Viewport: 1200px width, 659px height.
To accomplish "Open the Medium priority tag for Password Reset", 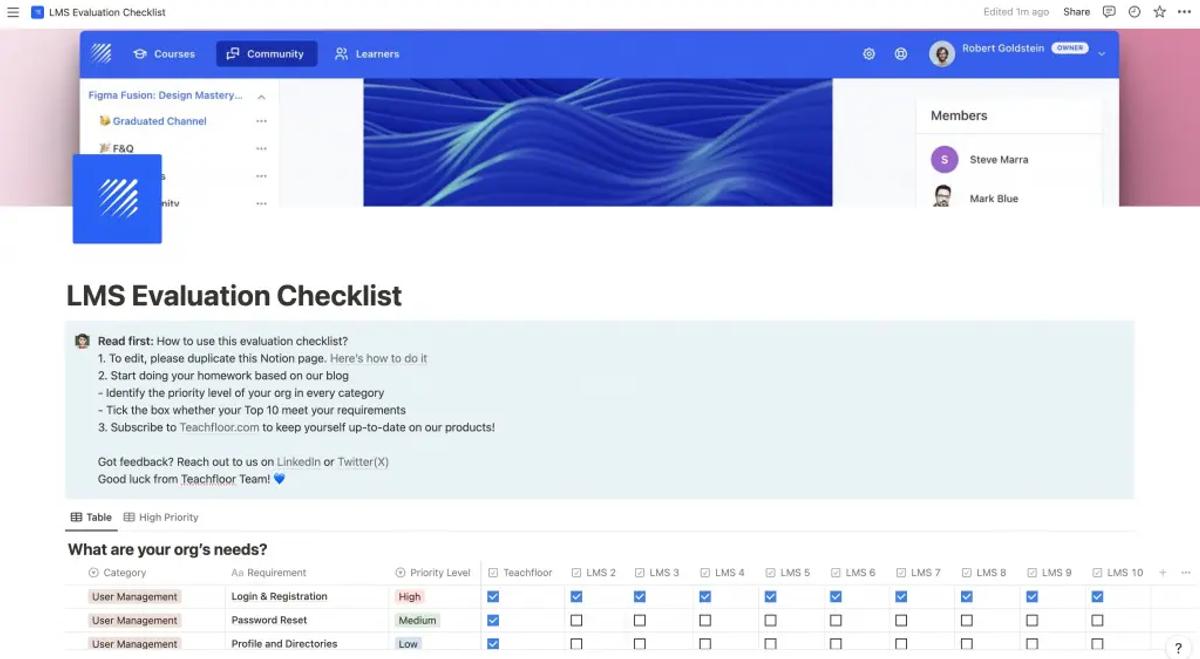I will click(417, 620).
